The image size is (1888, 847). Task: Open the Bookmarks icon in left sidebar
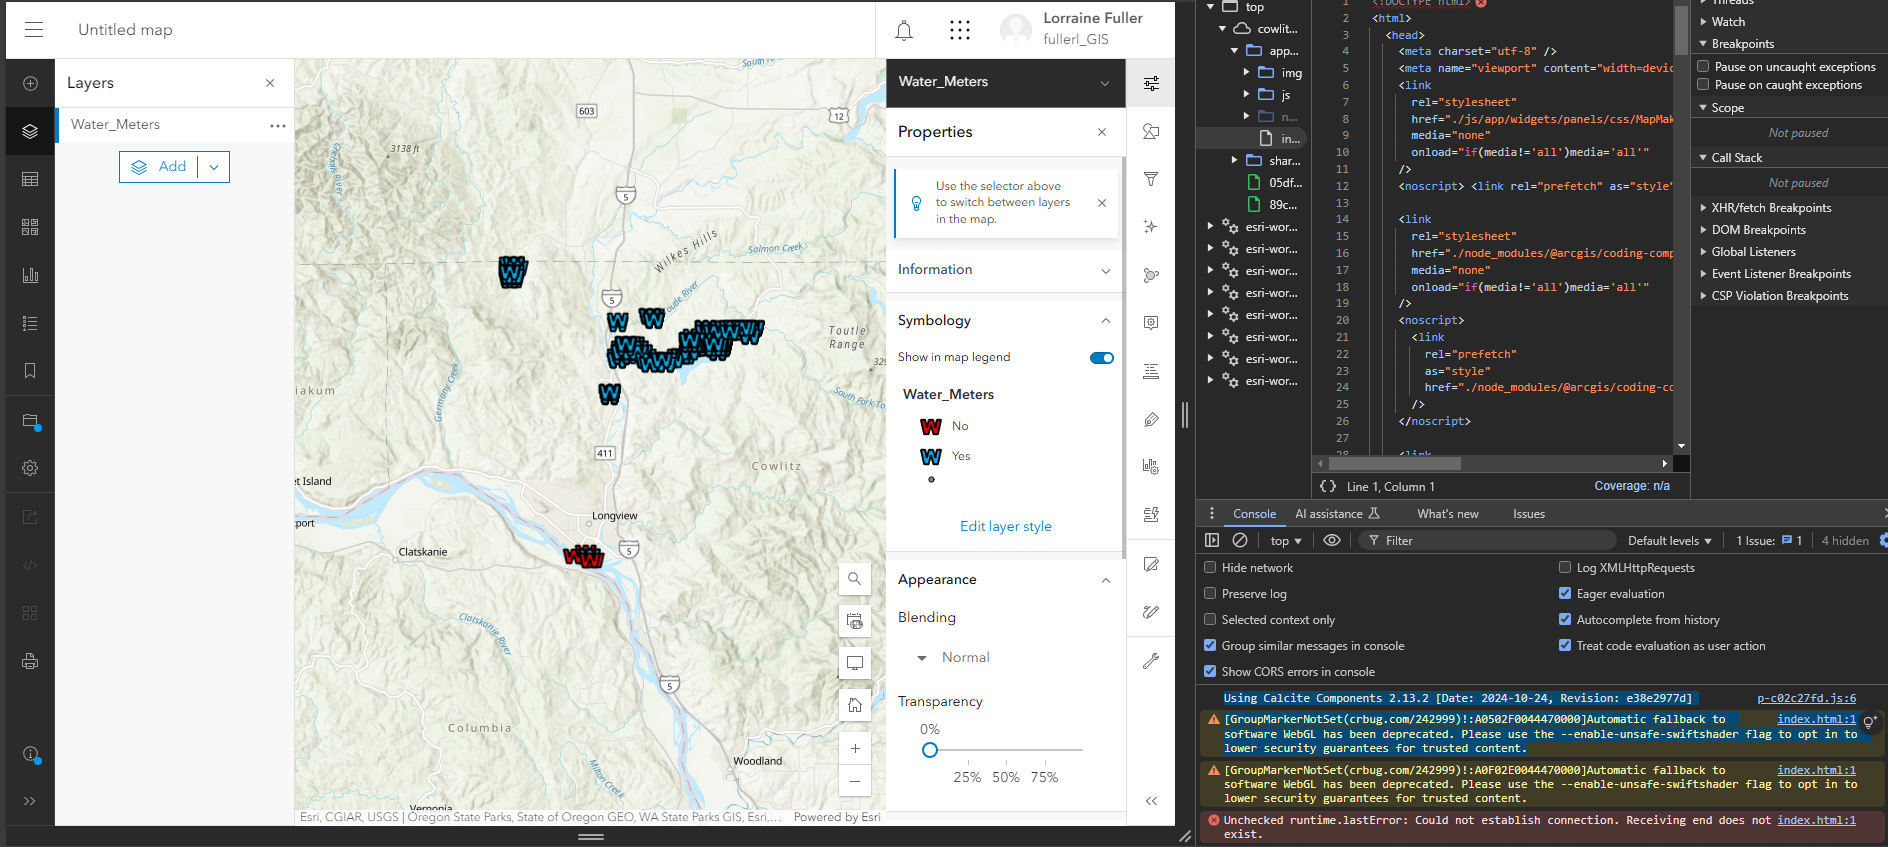[x=30, y=371]
